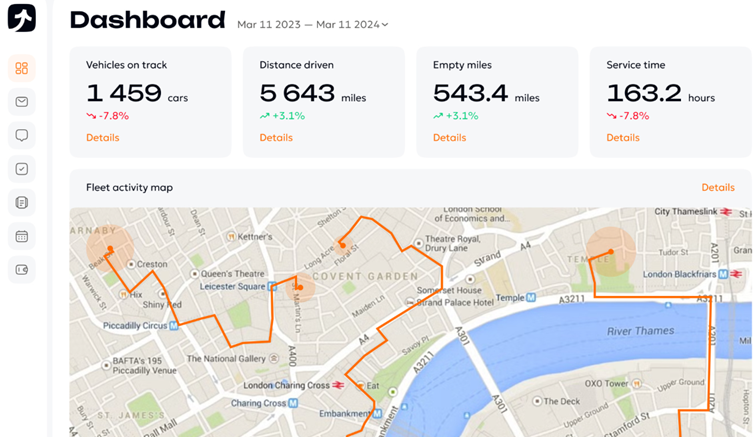Viewport: 754px width, 437px height.
Task: View Details for Empty miles
Action: 449,138
